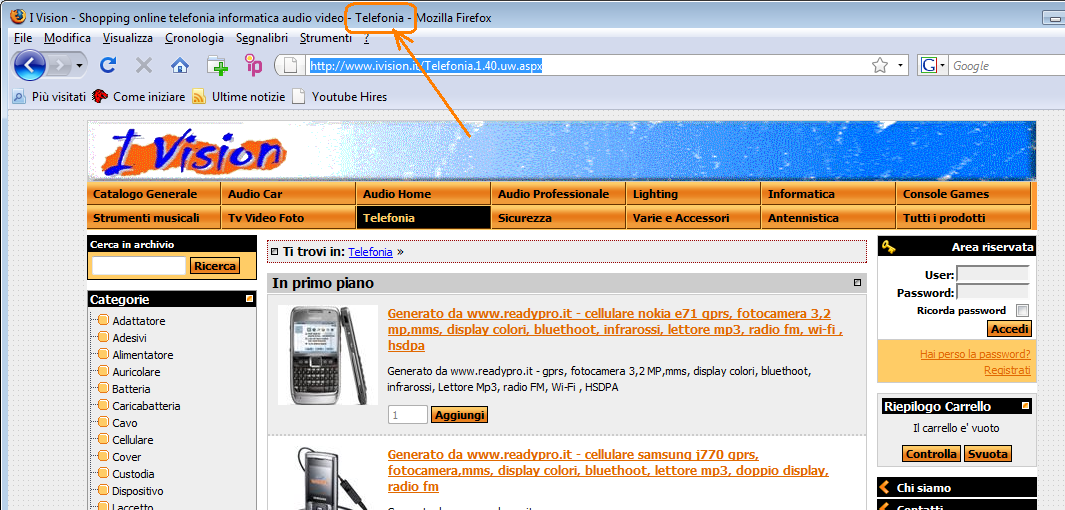Collapse the Categorie panel with its orange icon
This screenshot has height=510, width=1065.
pos(249,298)
